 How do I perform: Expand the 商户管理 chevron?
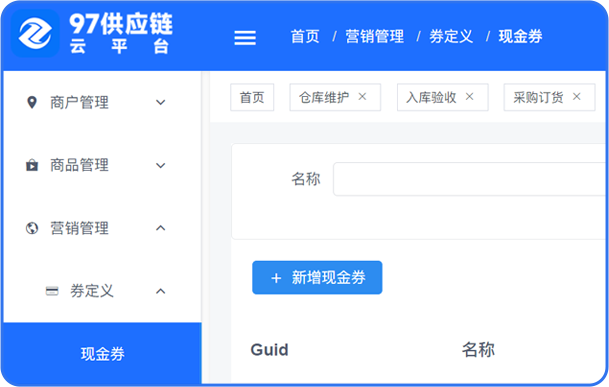[x=161, y=103]
